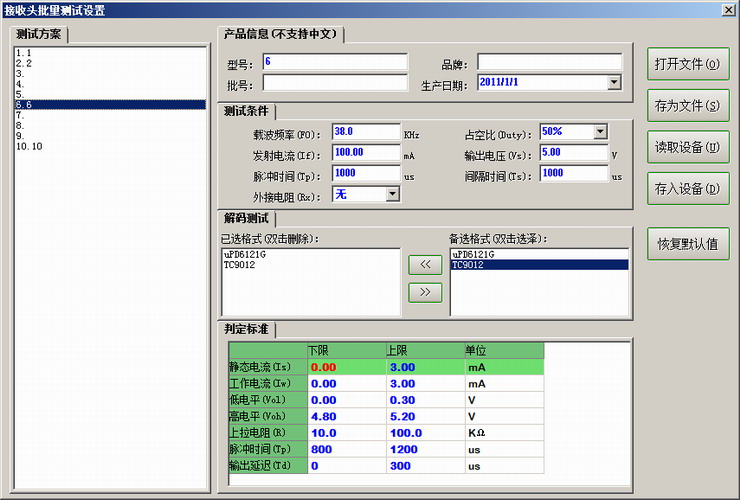Viewport: 740px width, 500px height.
Task: Click the 品牌 input field
Action: [x=549, y=62]
